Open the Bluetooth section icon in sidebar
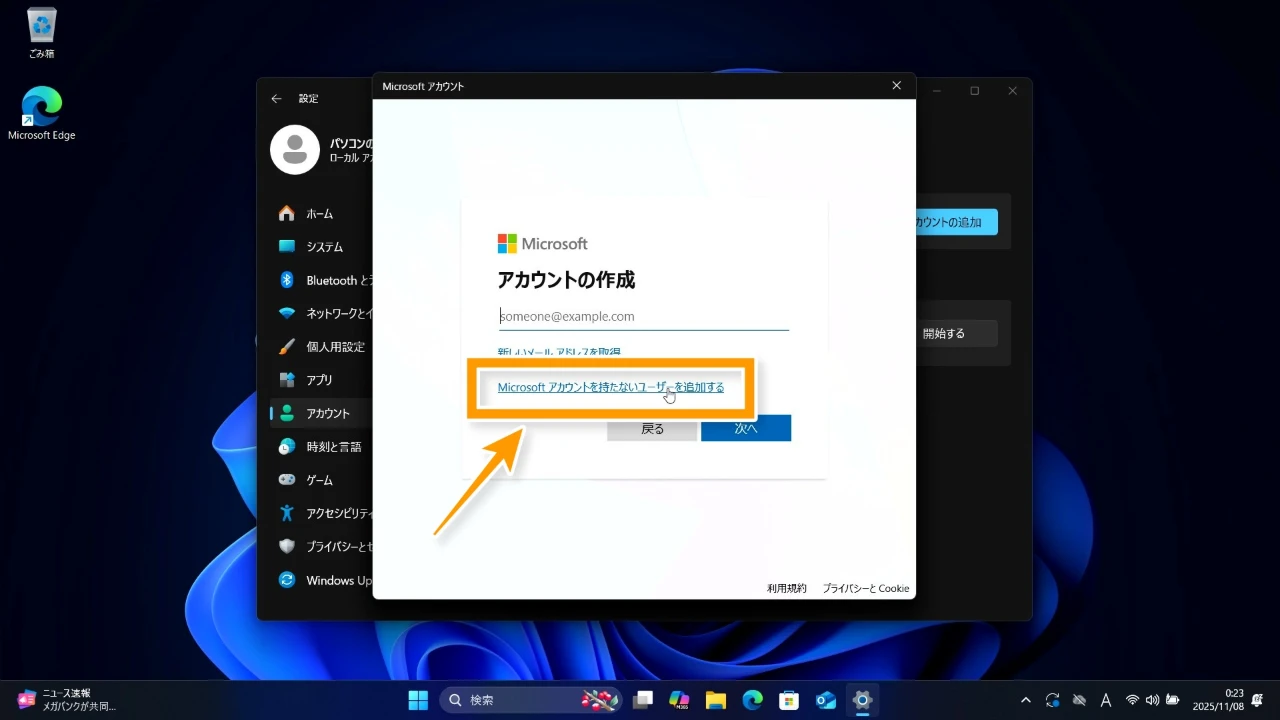 pyautogui.click(x=287, y=280)
